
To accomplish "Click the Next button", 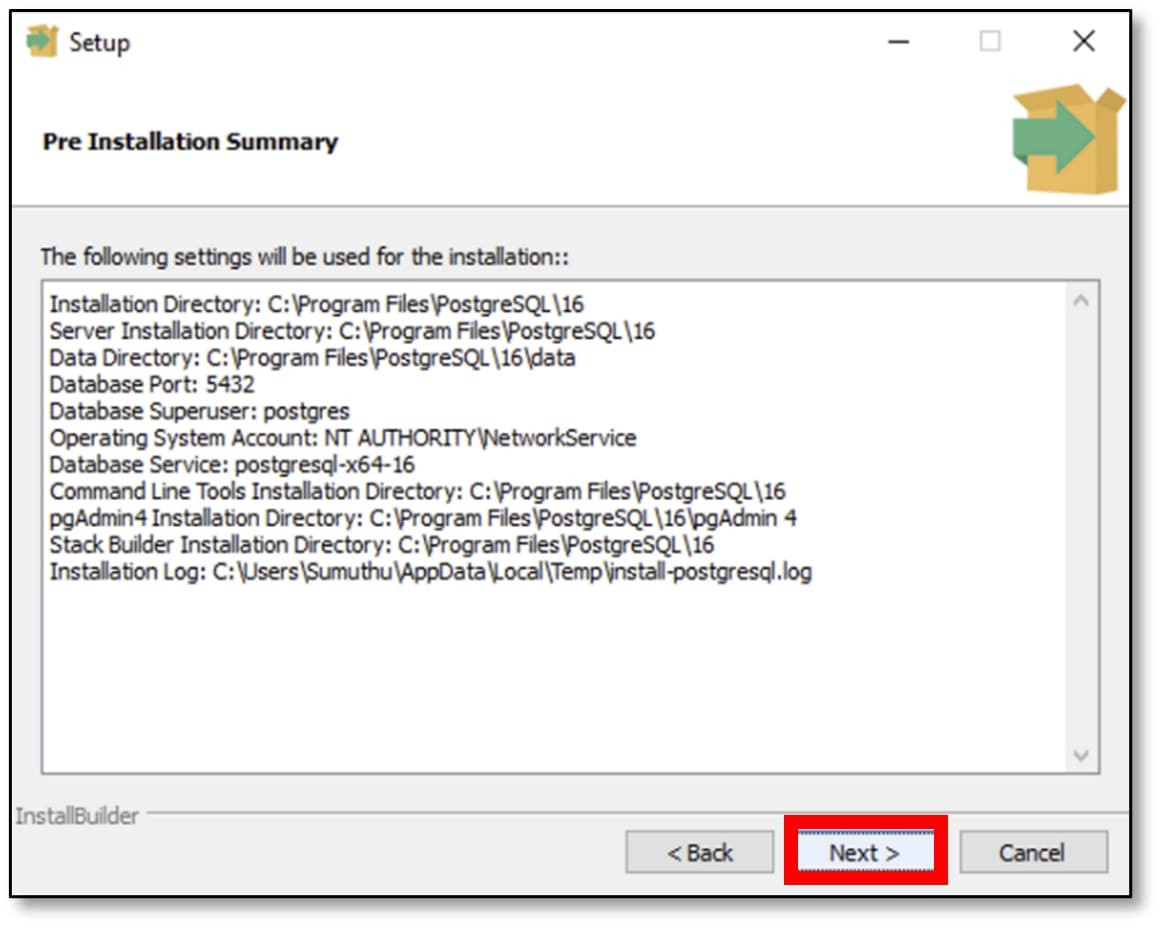I will [864, 853].
